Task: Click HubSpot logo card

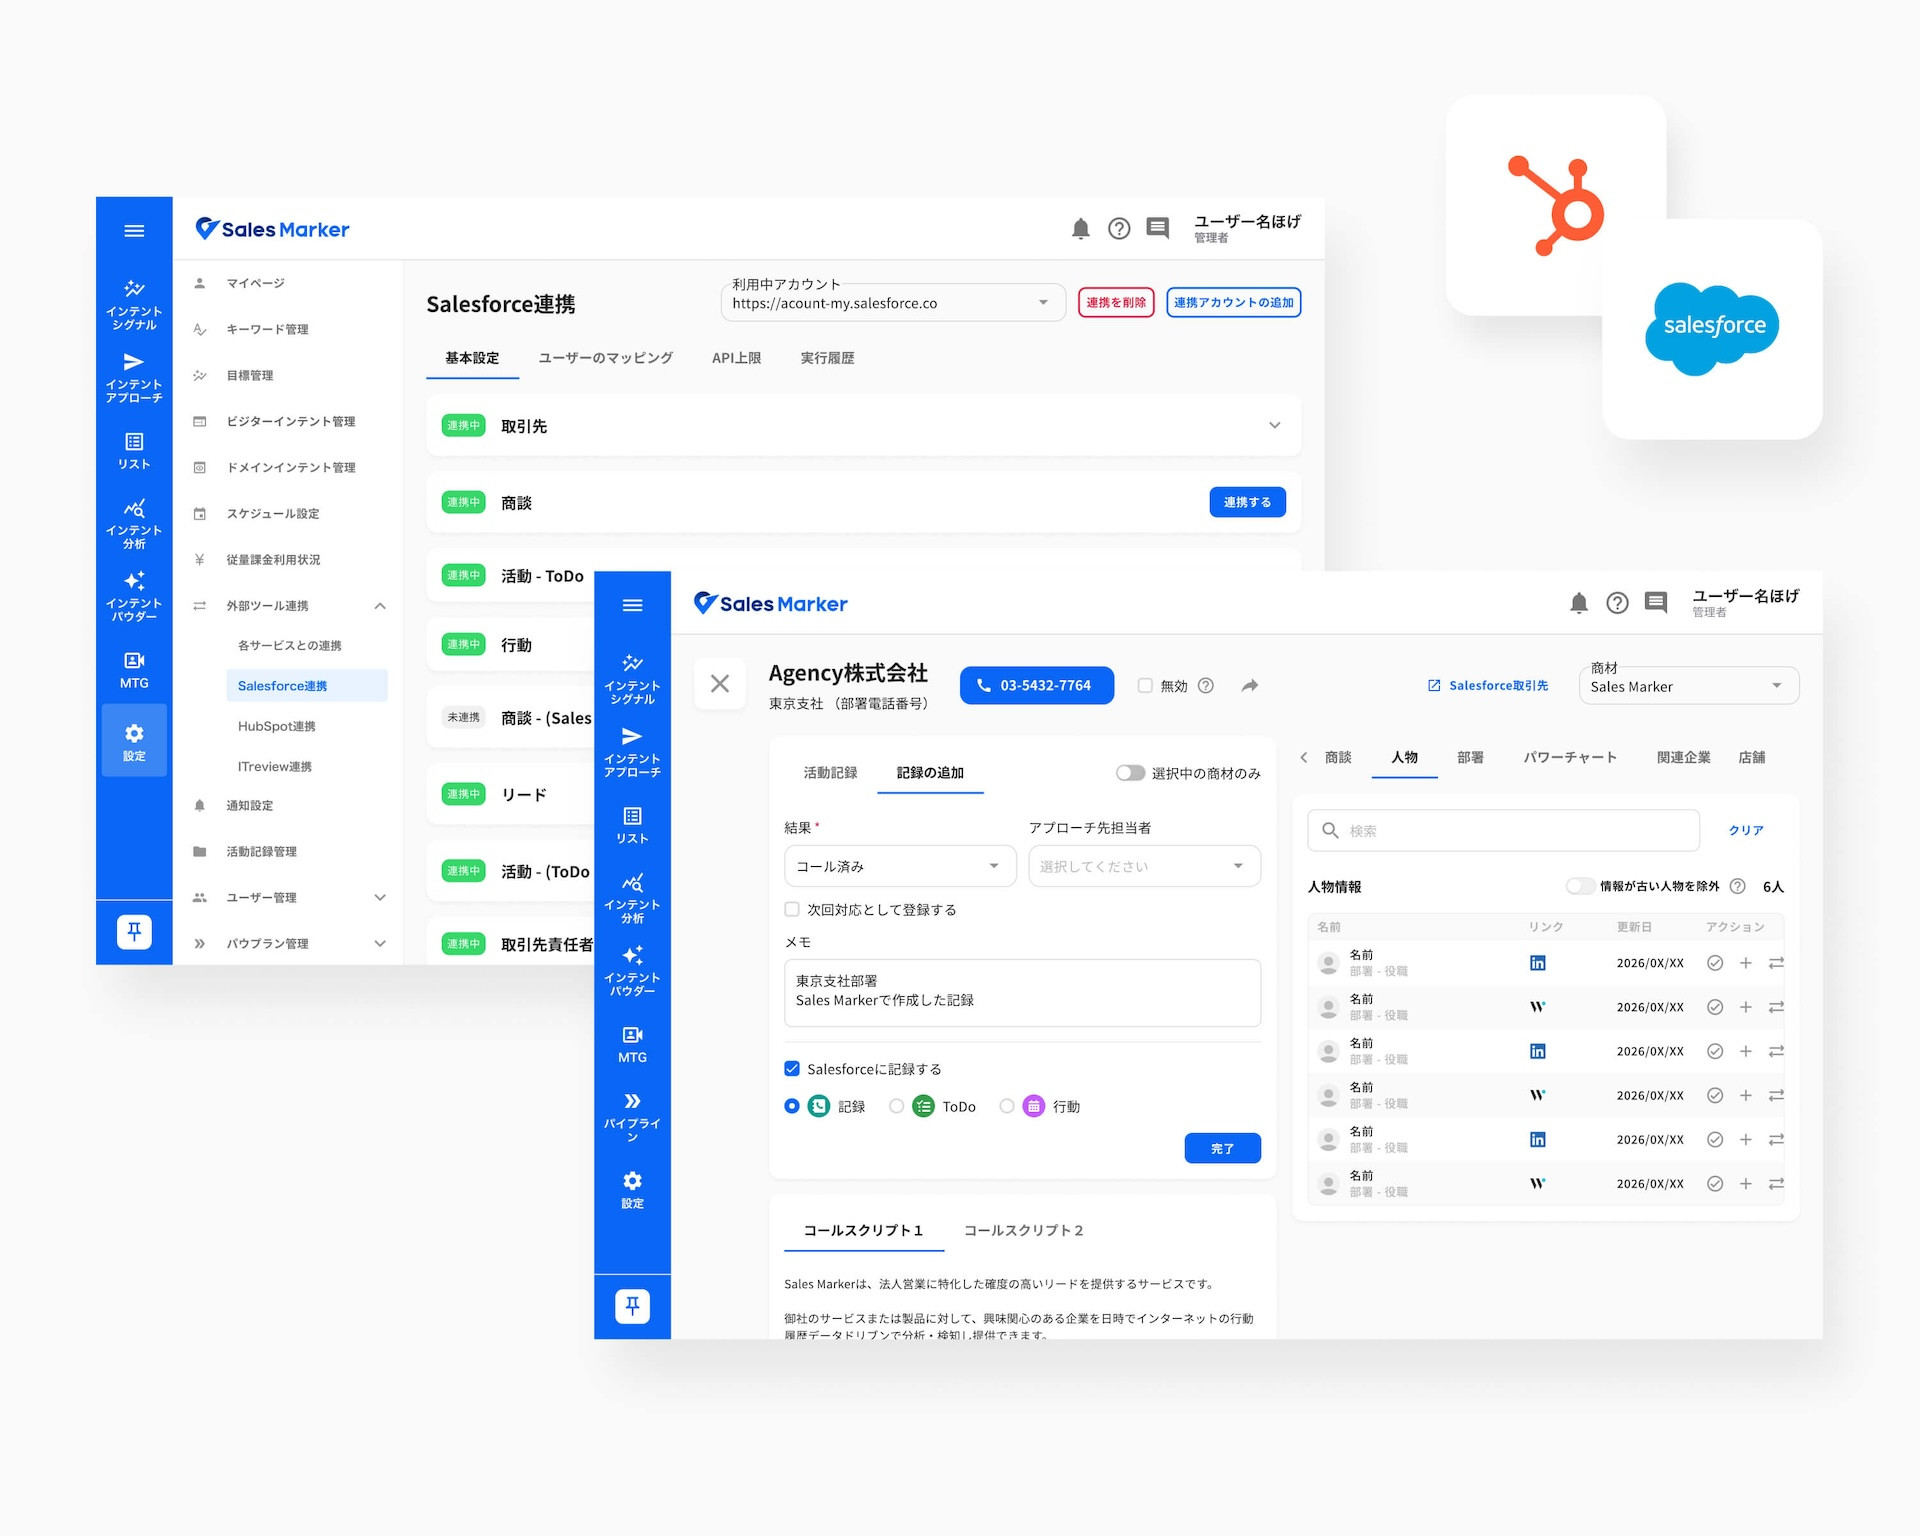Action: [x=1555, y=205]
